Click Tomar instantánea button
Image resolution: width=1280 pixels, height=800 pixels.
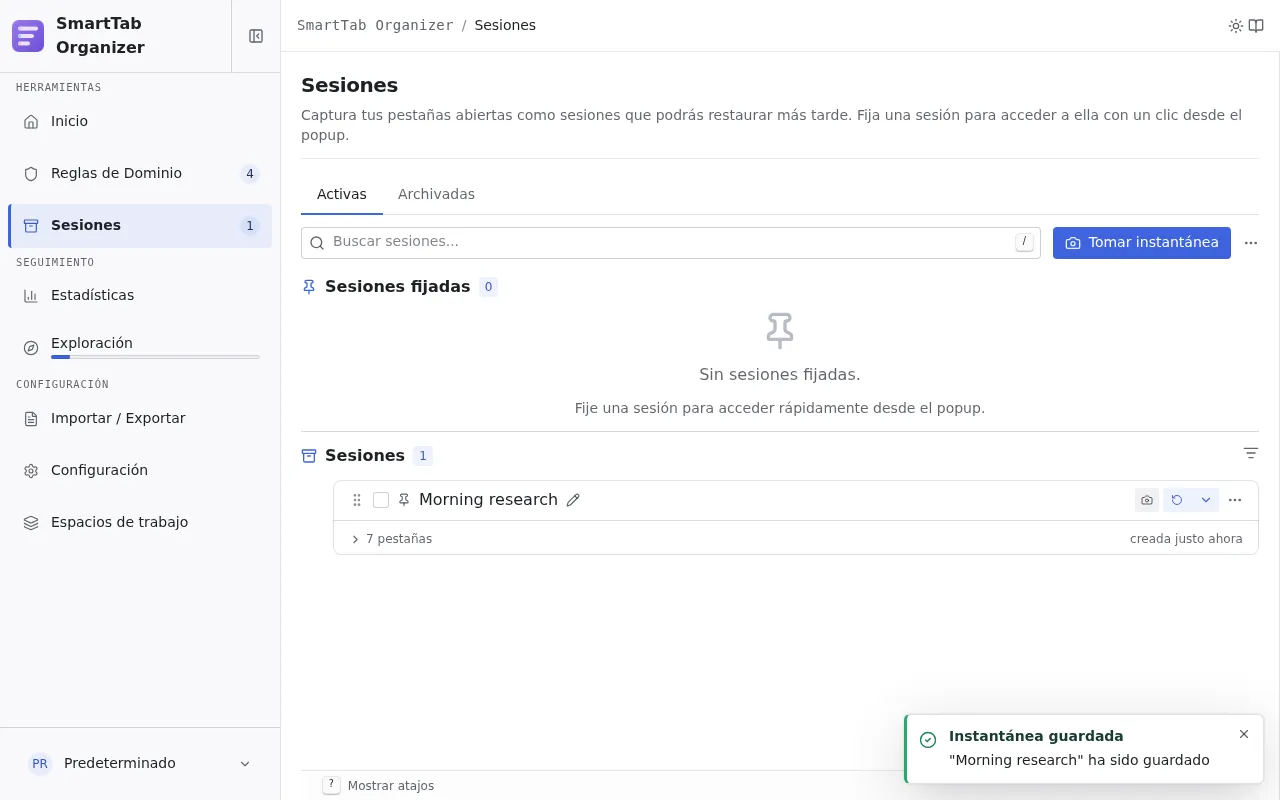pyautogui.click(x=1142, y=243)
